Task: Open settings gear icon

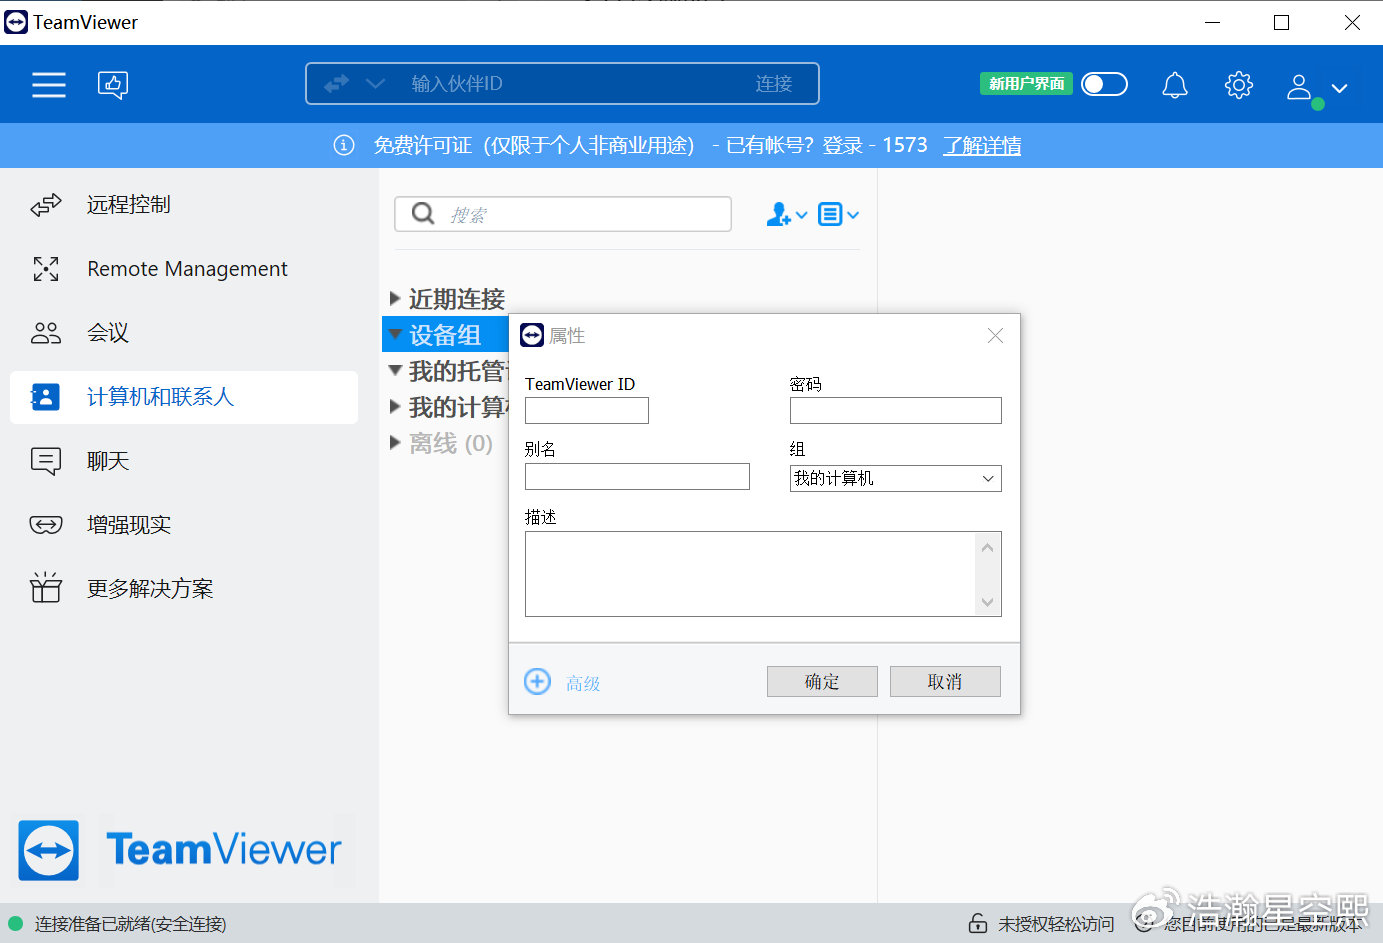Action: pyautogui.click(x=1239, y=85)
